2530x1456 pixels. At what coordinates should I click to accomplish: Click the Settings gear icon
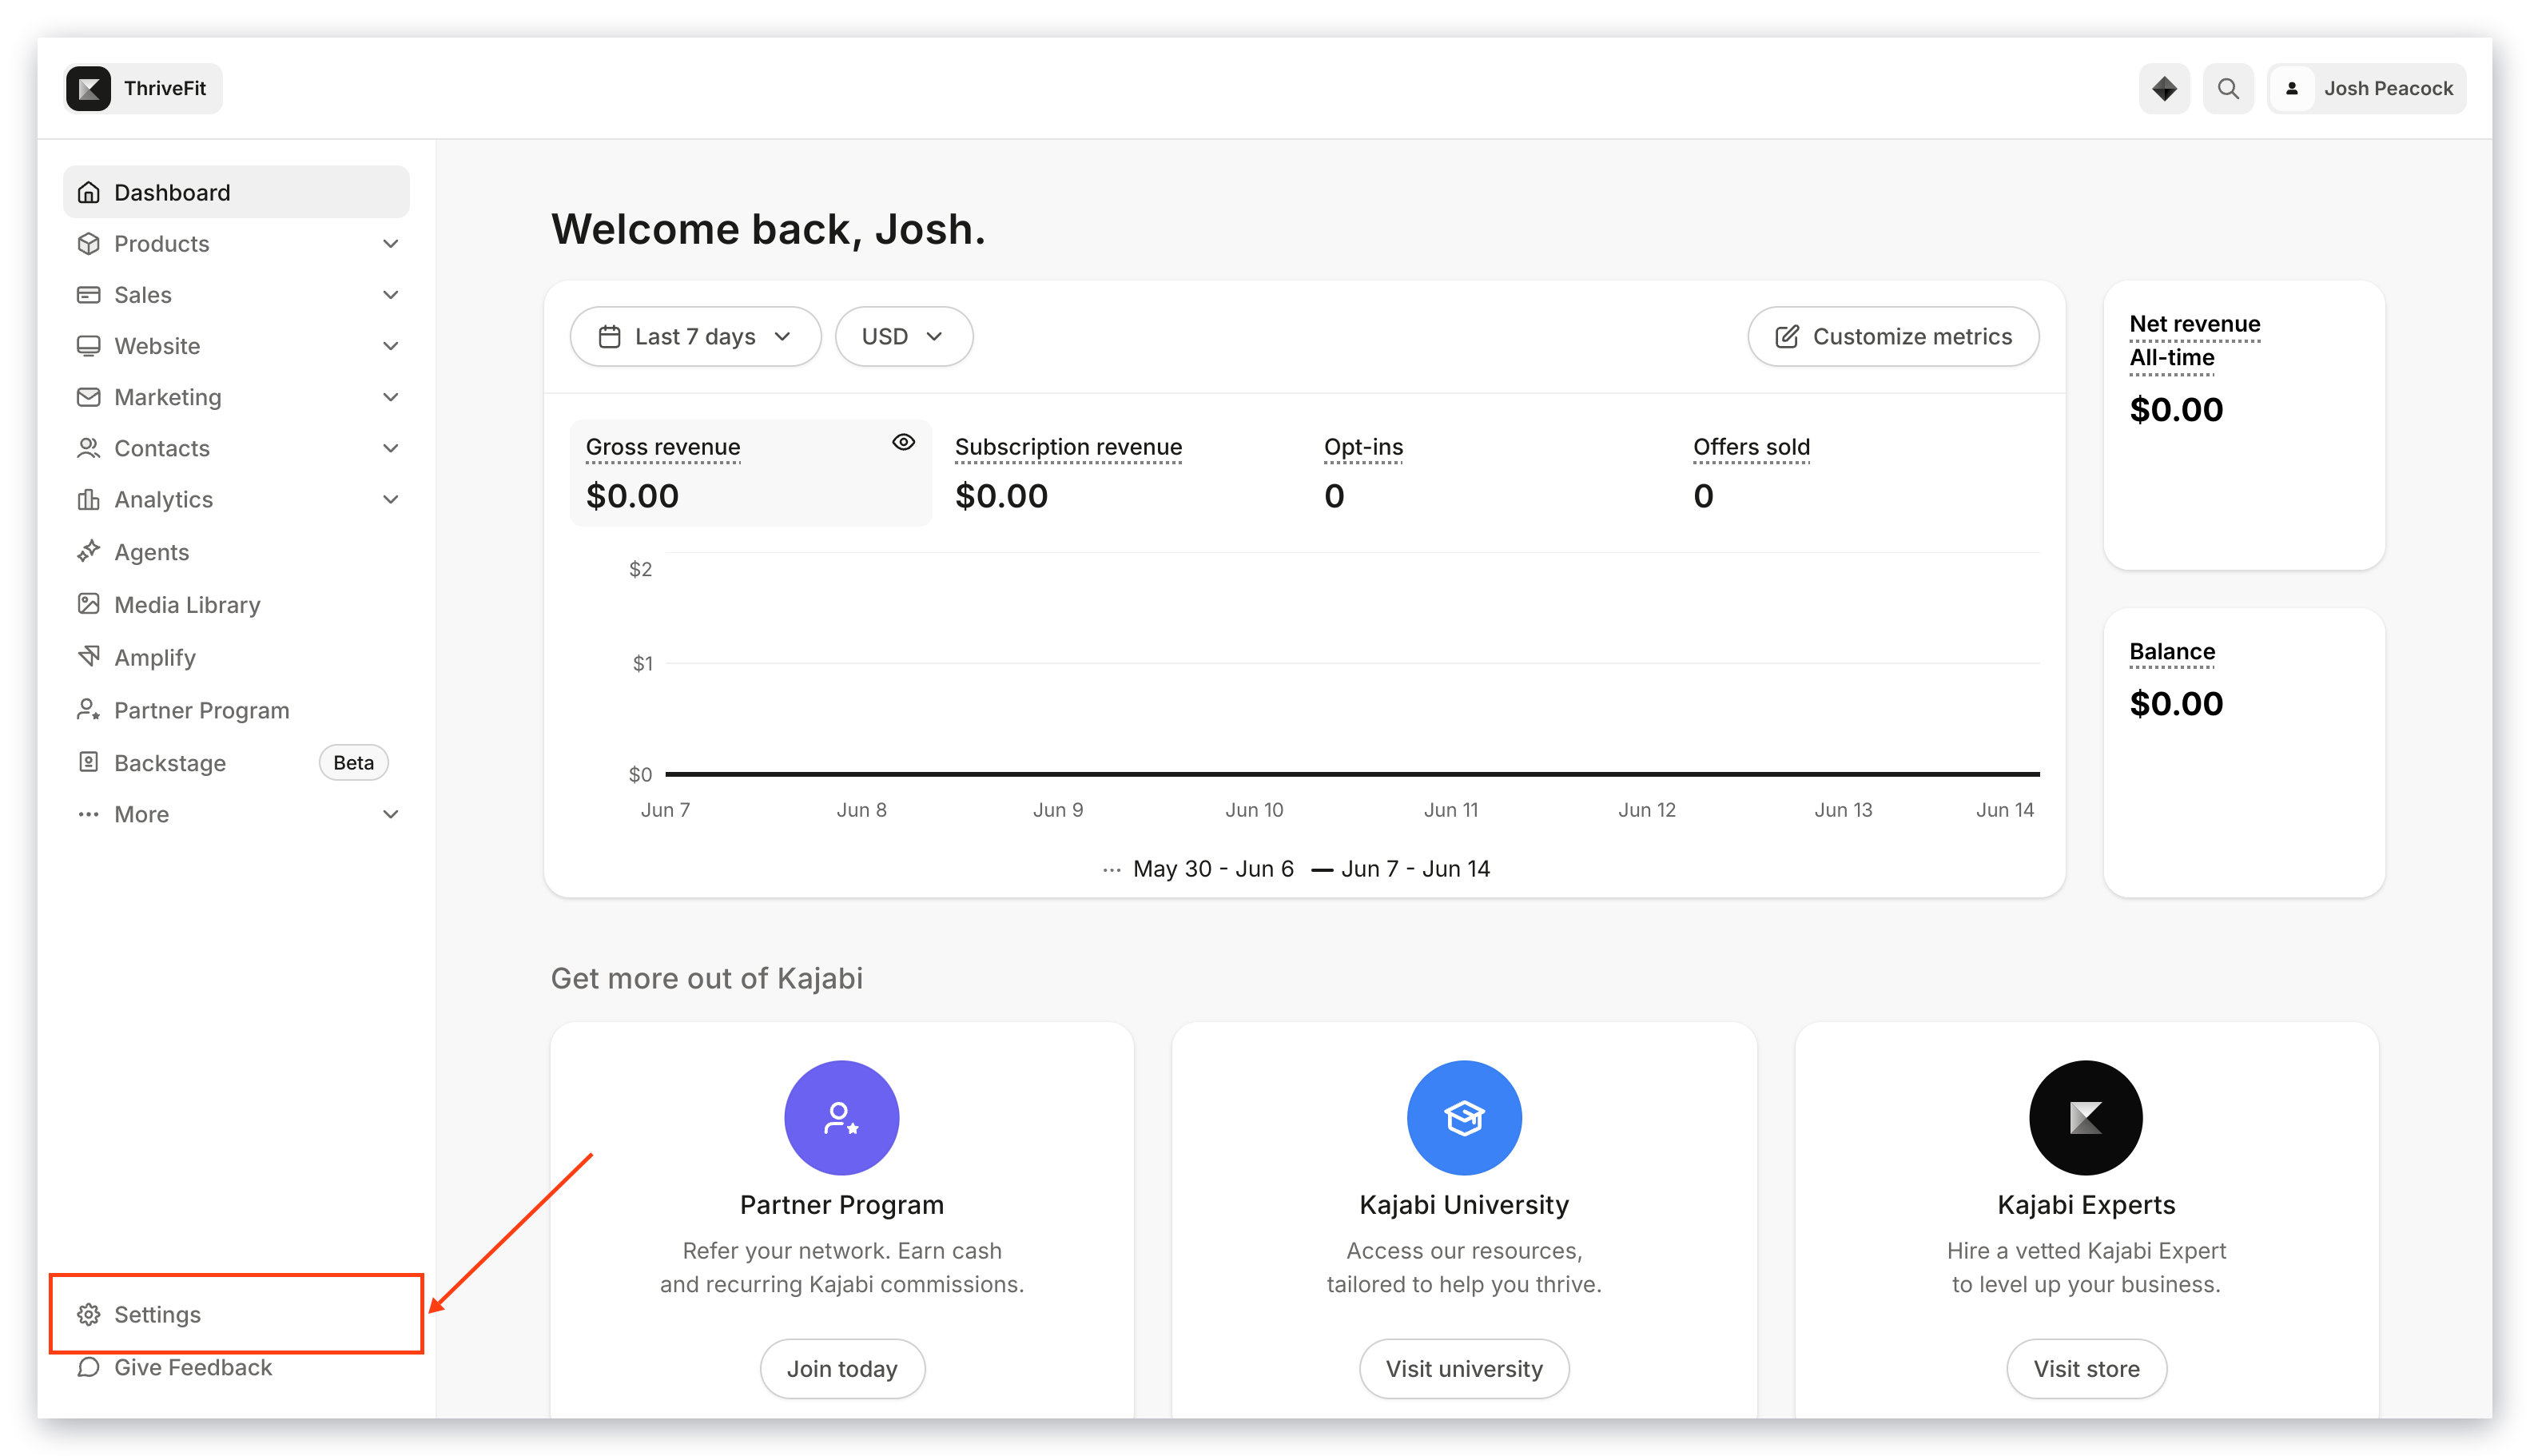pyautogui.click(x=89, y=1314)
